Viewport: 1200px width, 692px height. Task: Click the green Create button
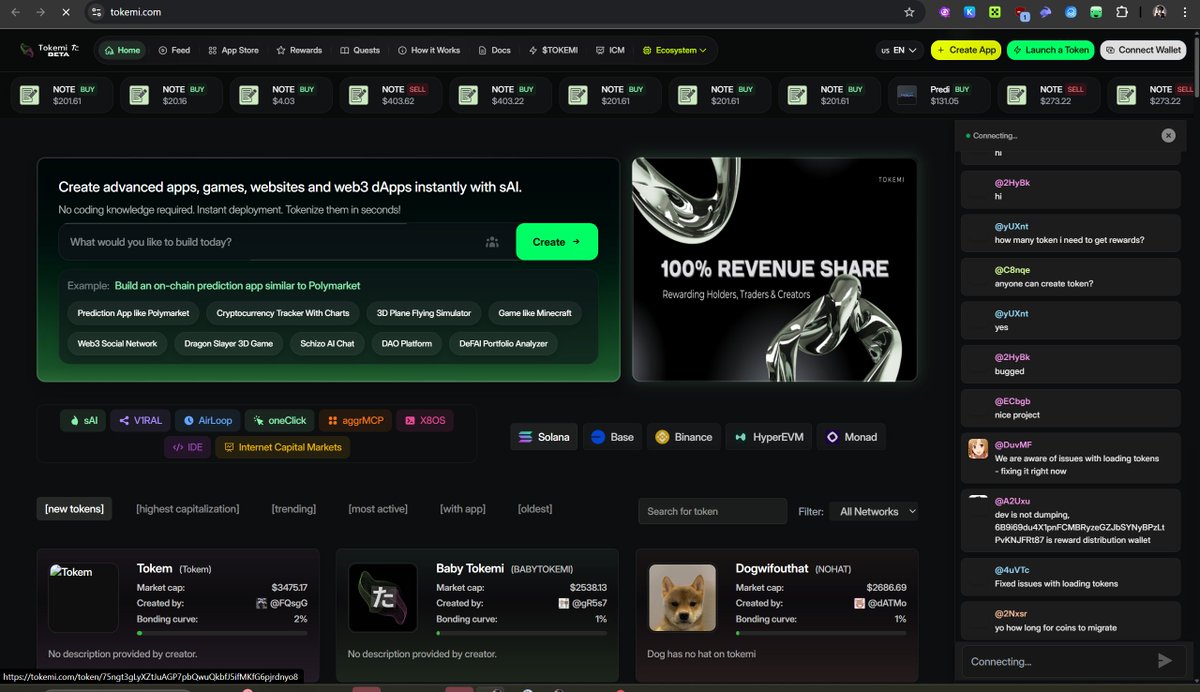pyautogui.click(x=557, y=242)
